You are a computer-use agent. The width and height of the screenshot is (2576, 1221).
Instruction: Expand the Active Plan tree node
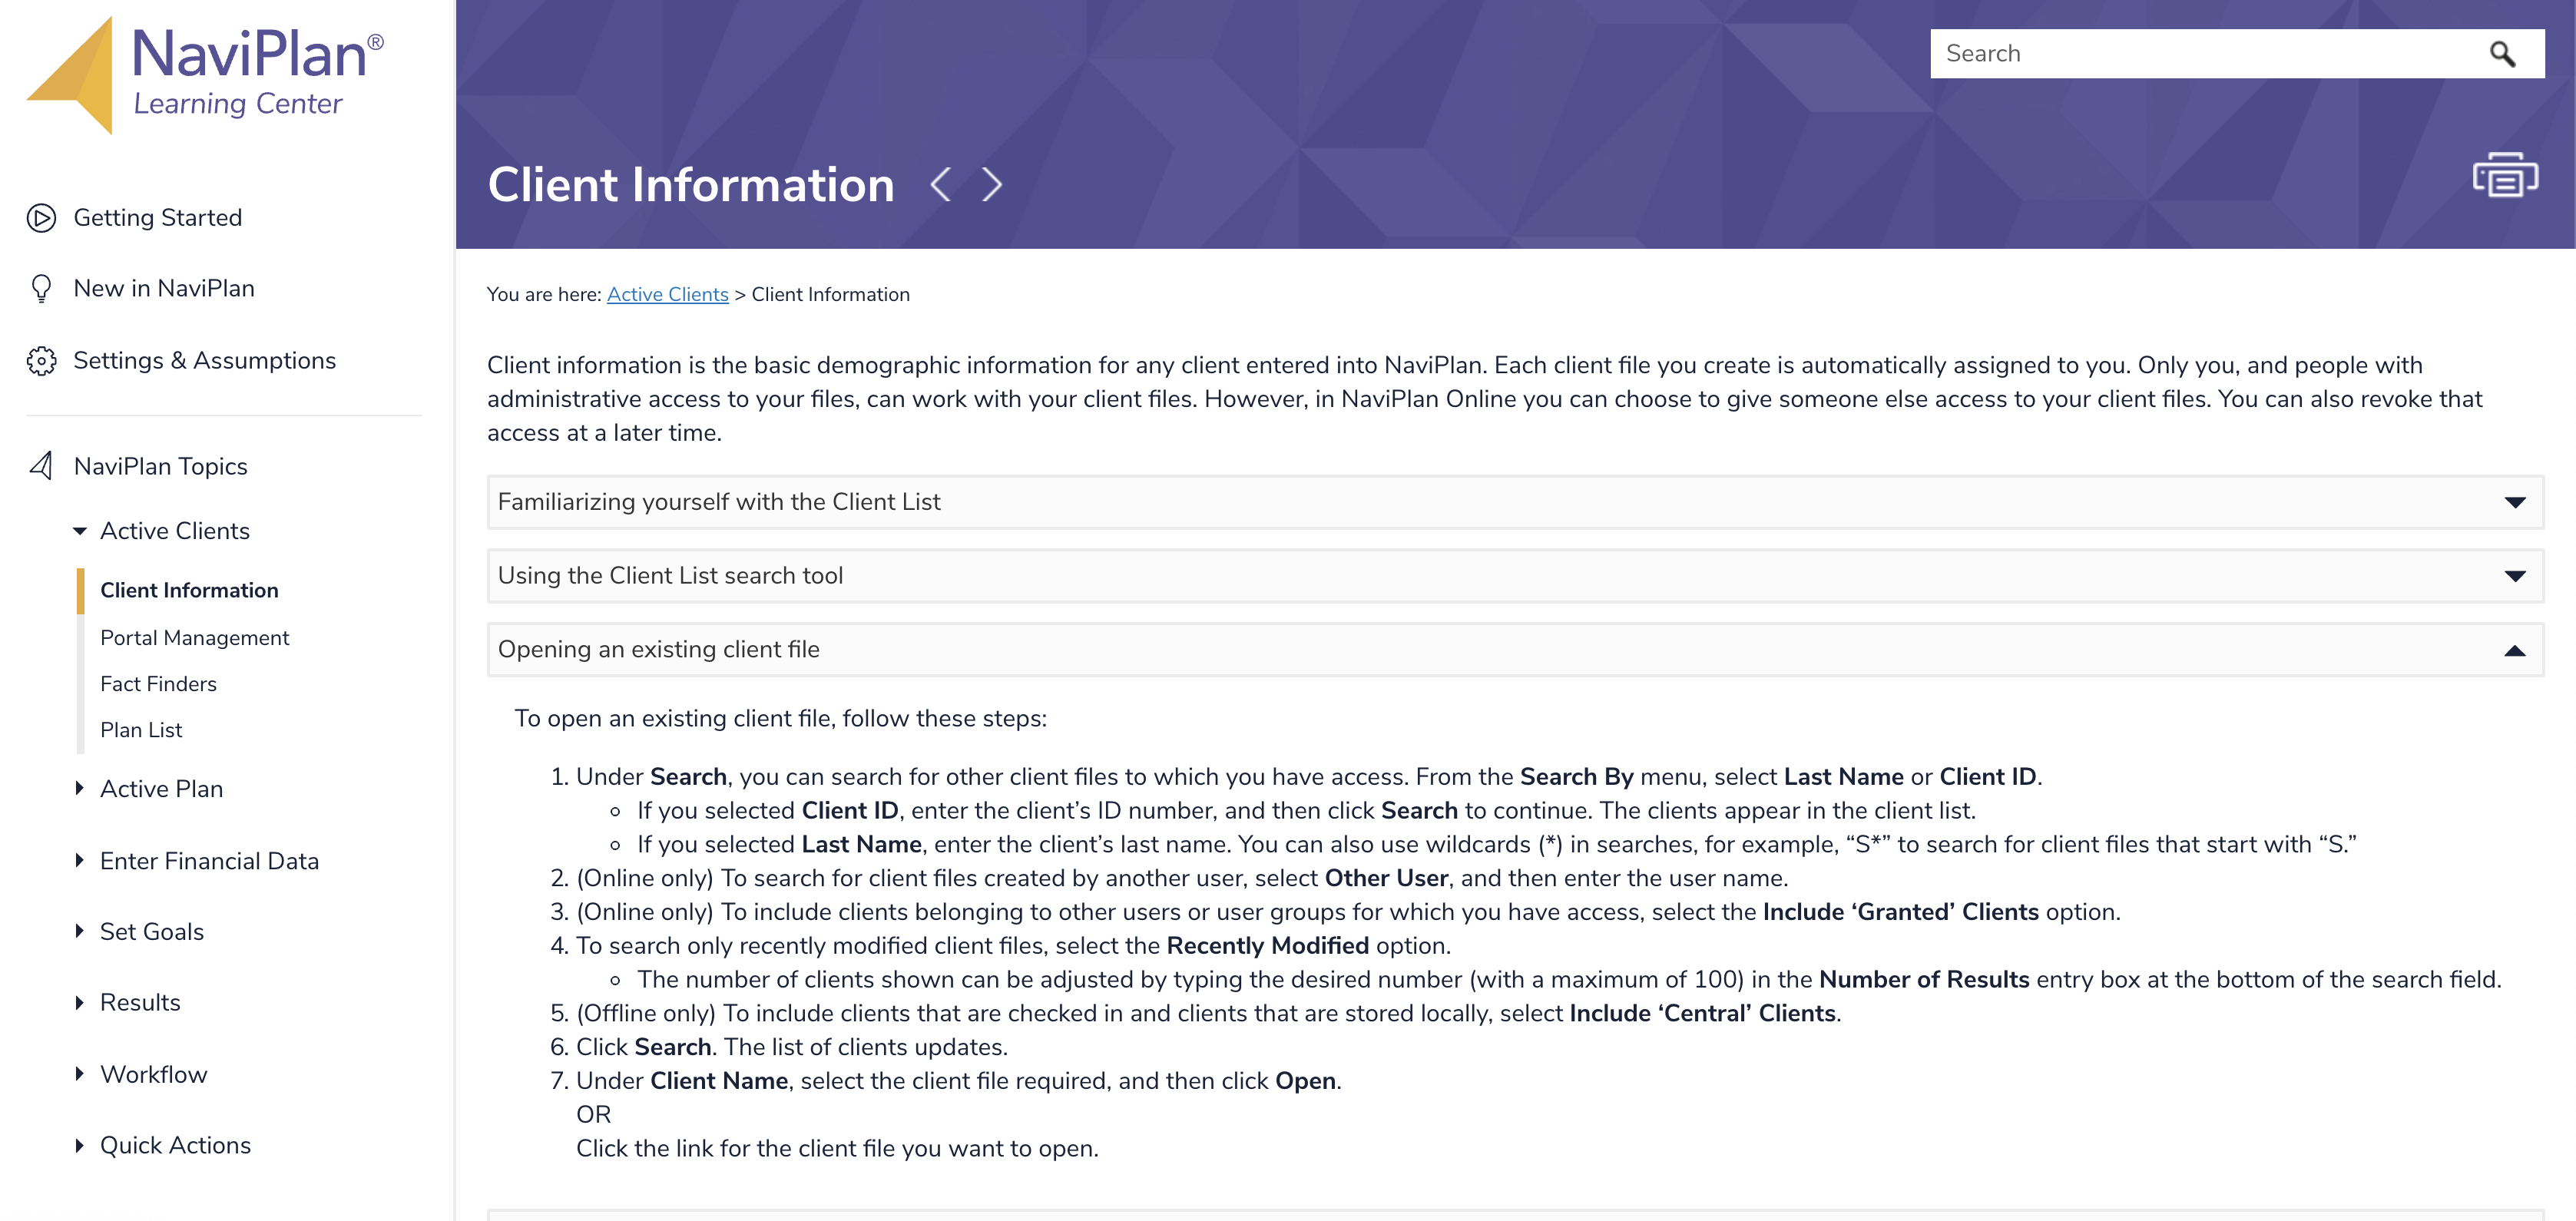(80, 789)
